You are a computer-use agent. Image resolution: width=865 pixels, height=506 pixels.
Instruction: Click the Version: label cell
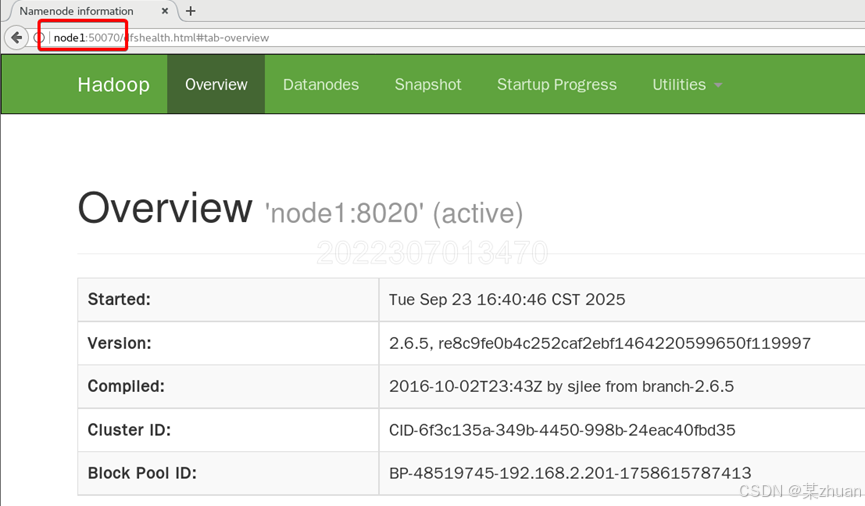(228, 343)
